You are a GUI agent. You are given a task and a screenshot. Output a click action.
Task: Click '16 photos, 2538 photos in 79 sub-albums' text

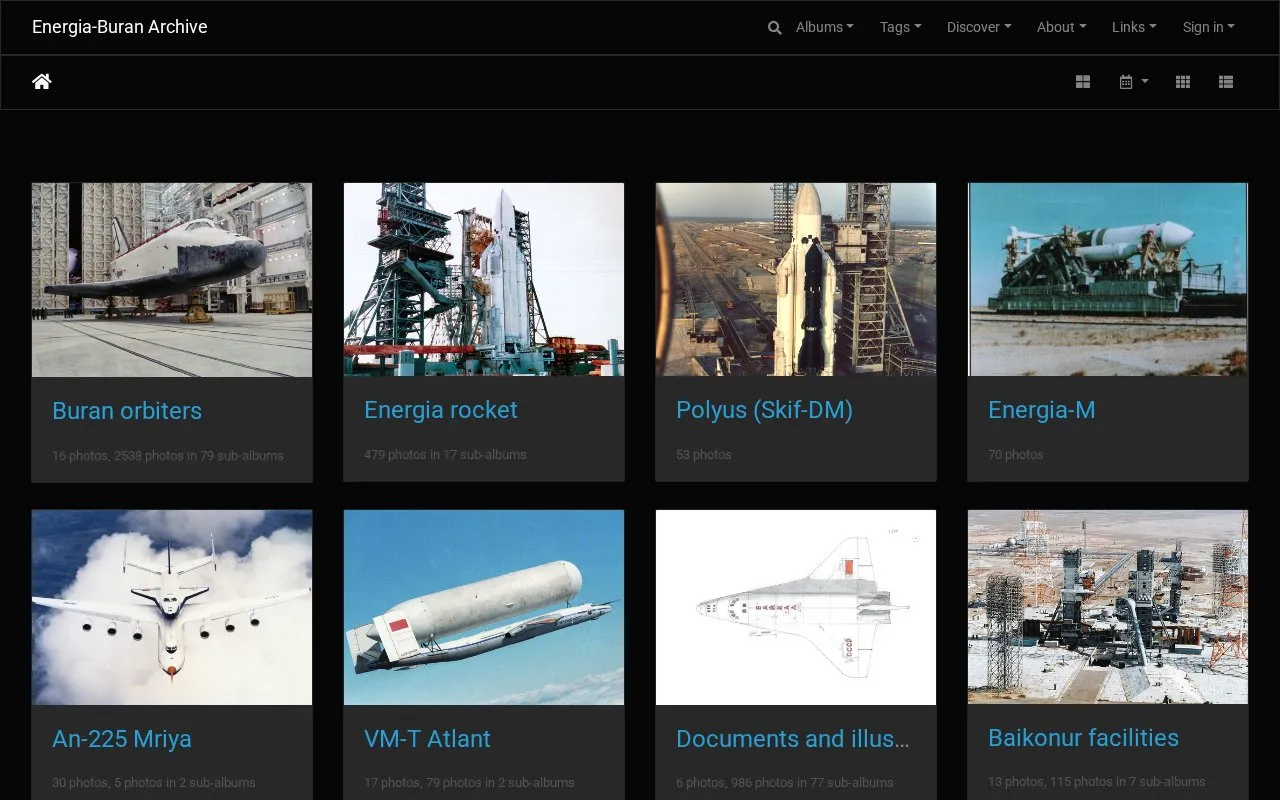[168, 456]
